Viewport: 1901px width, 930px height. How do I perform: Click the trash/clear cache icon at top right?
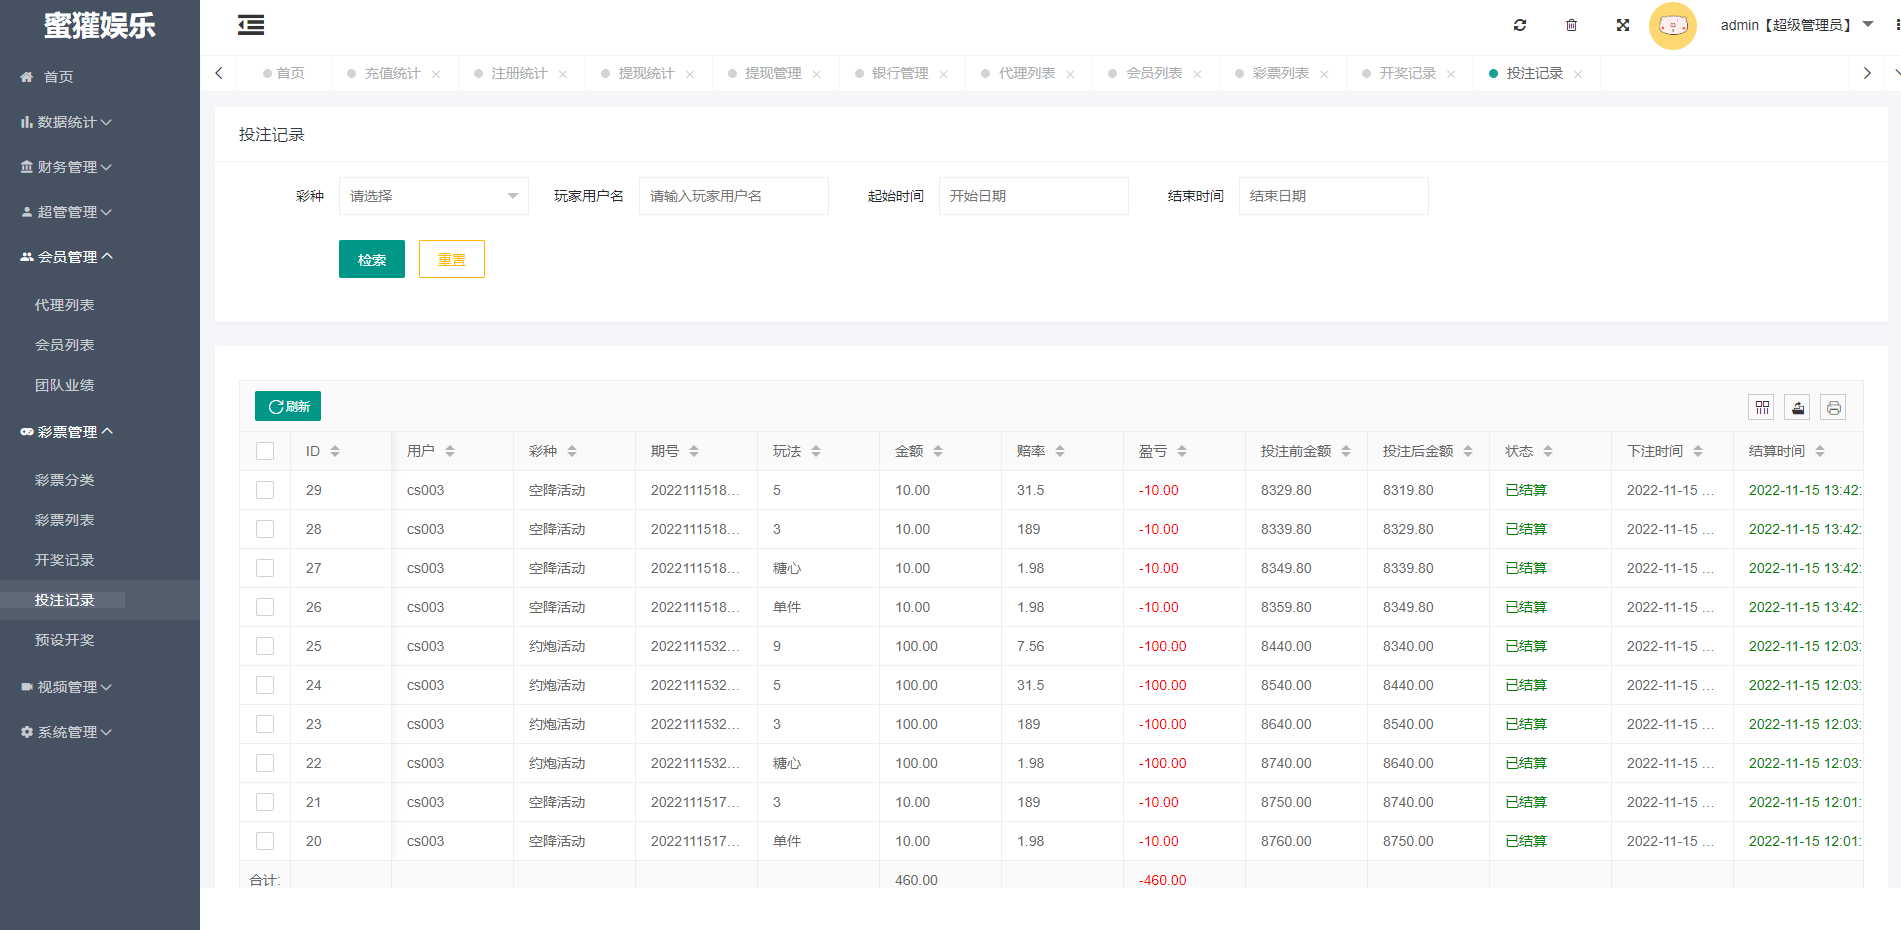[x=1571, y=24]
